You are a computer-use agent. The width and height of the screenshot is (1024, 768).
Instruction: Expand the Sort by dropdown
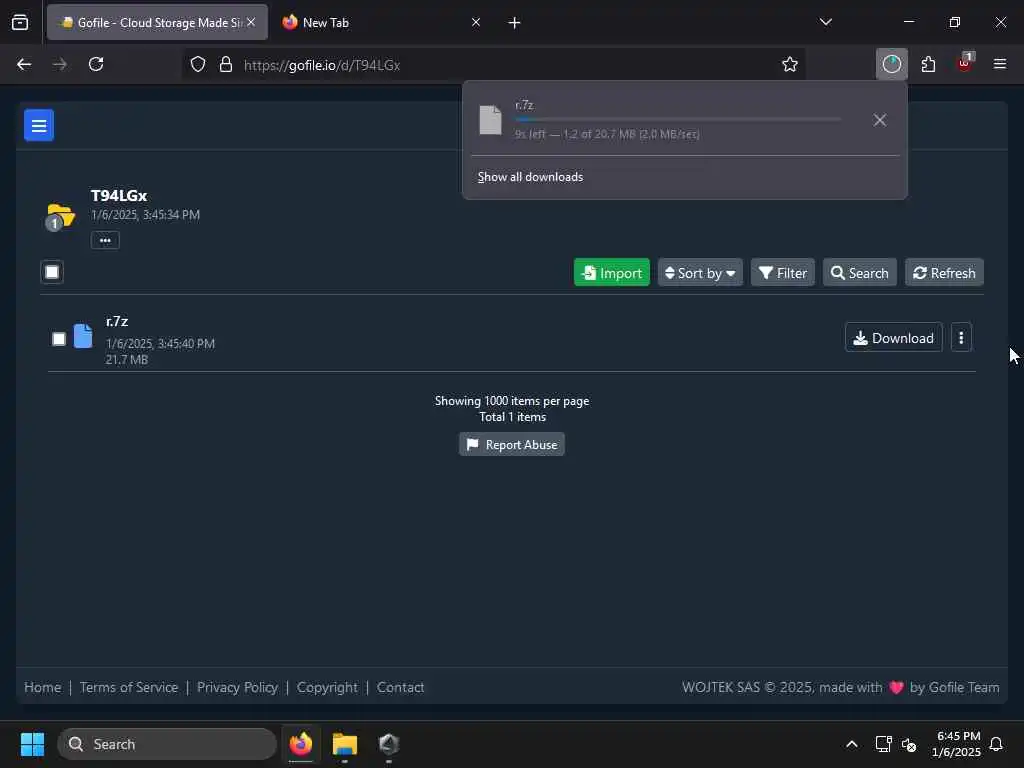(x=700, y=273)
